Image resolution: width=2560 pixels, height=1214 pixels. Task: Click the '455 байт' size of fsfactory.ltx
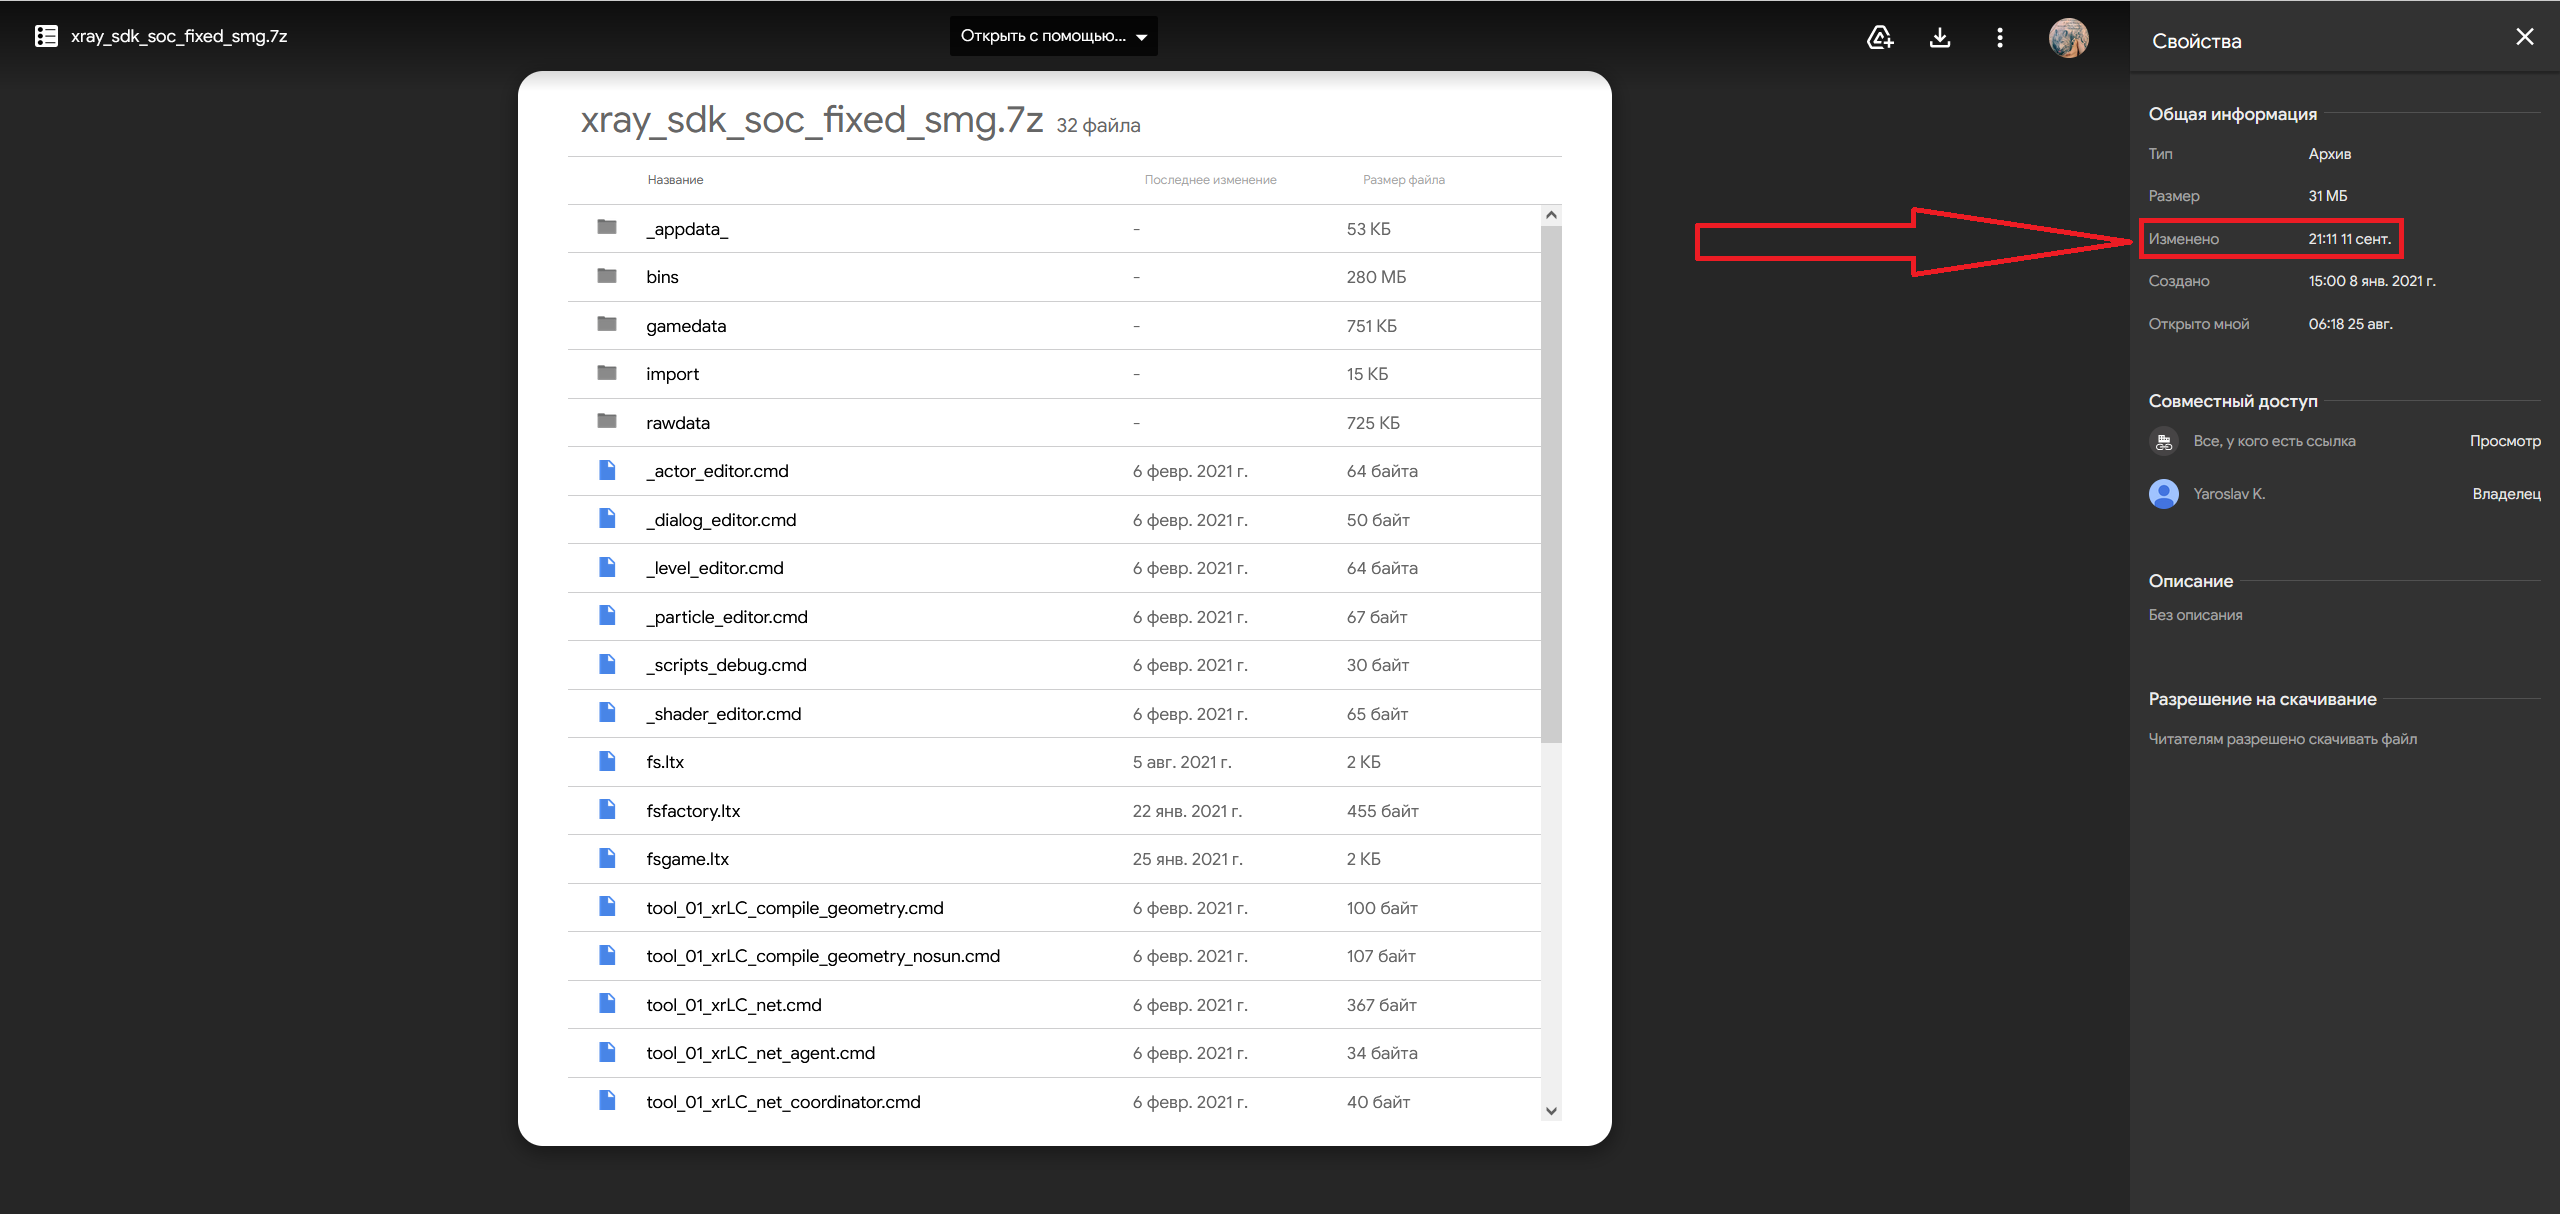1382,811
